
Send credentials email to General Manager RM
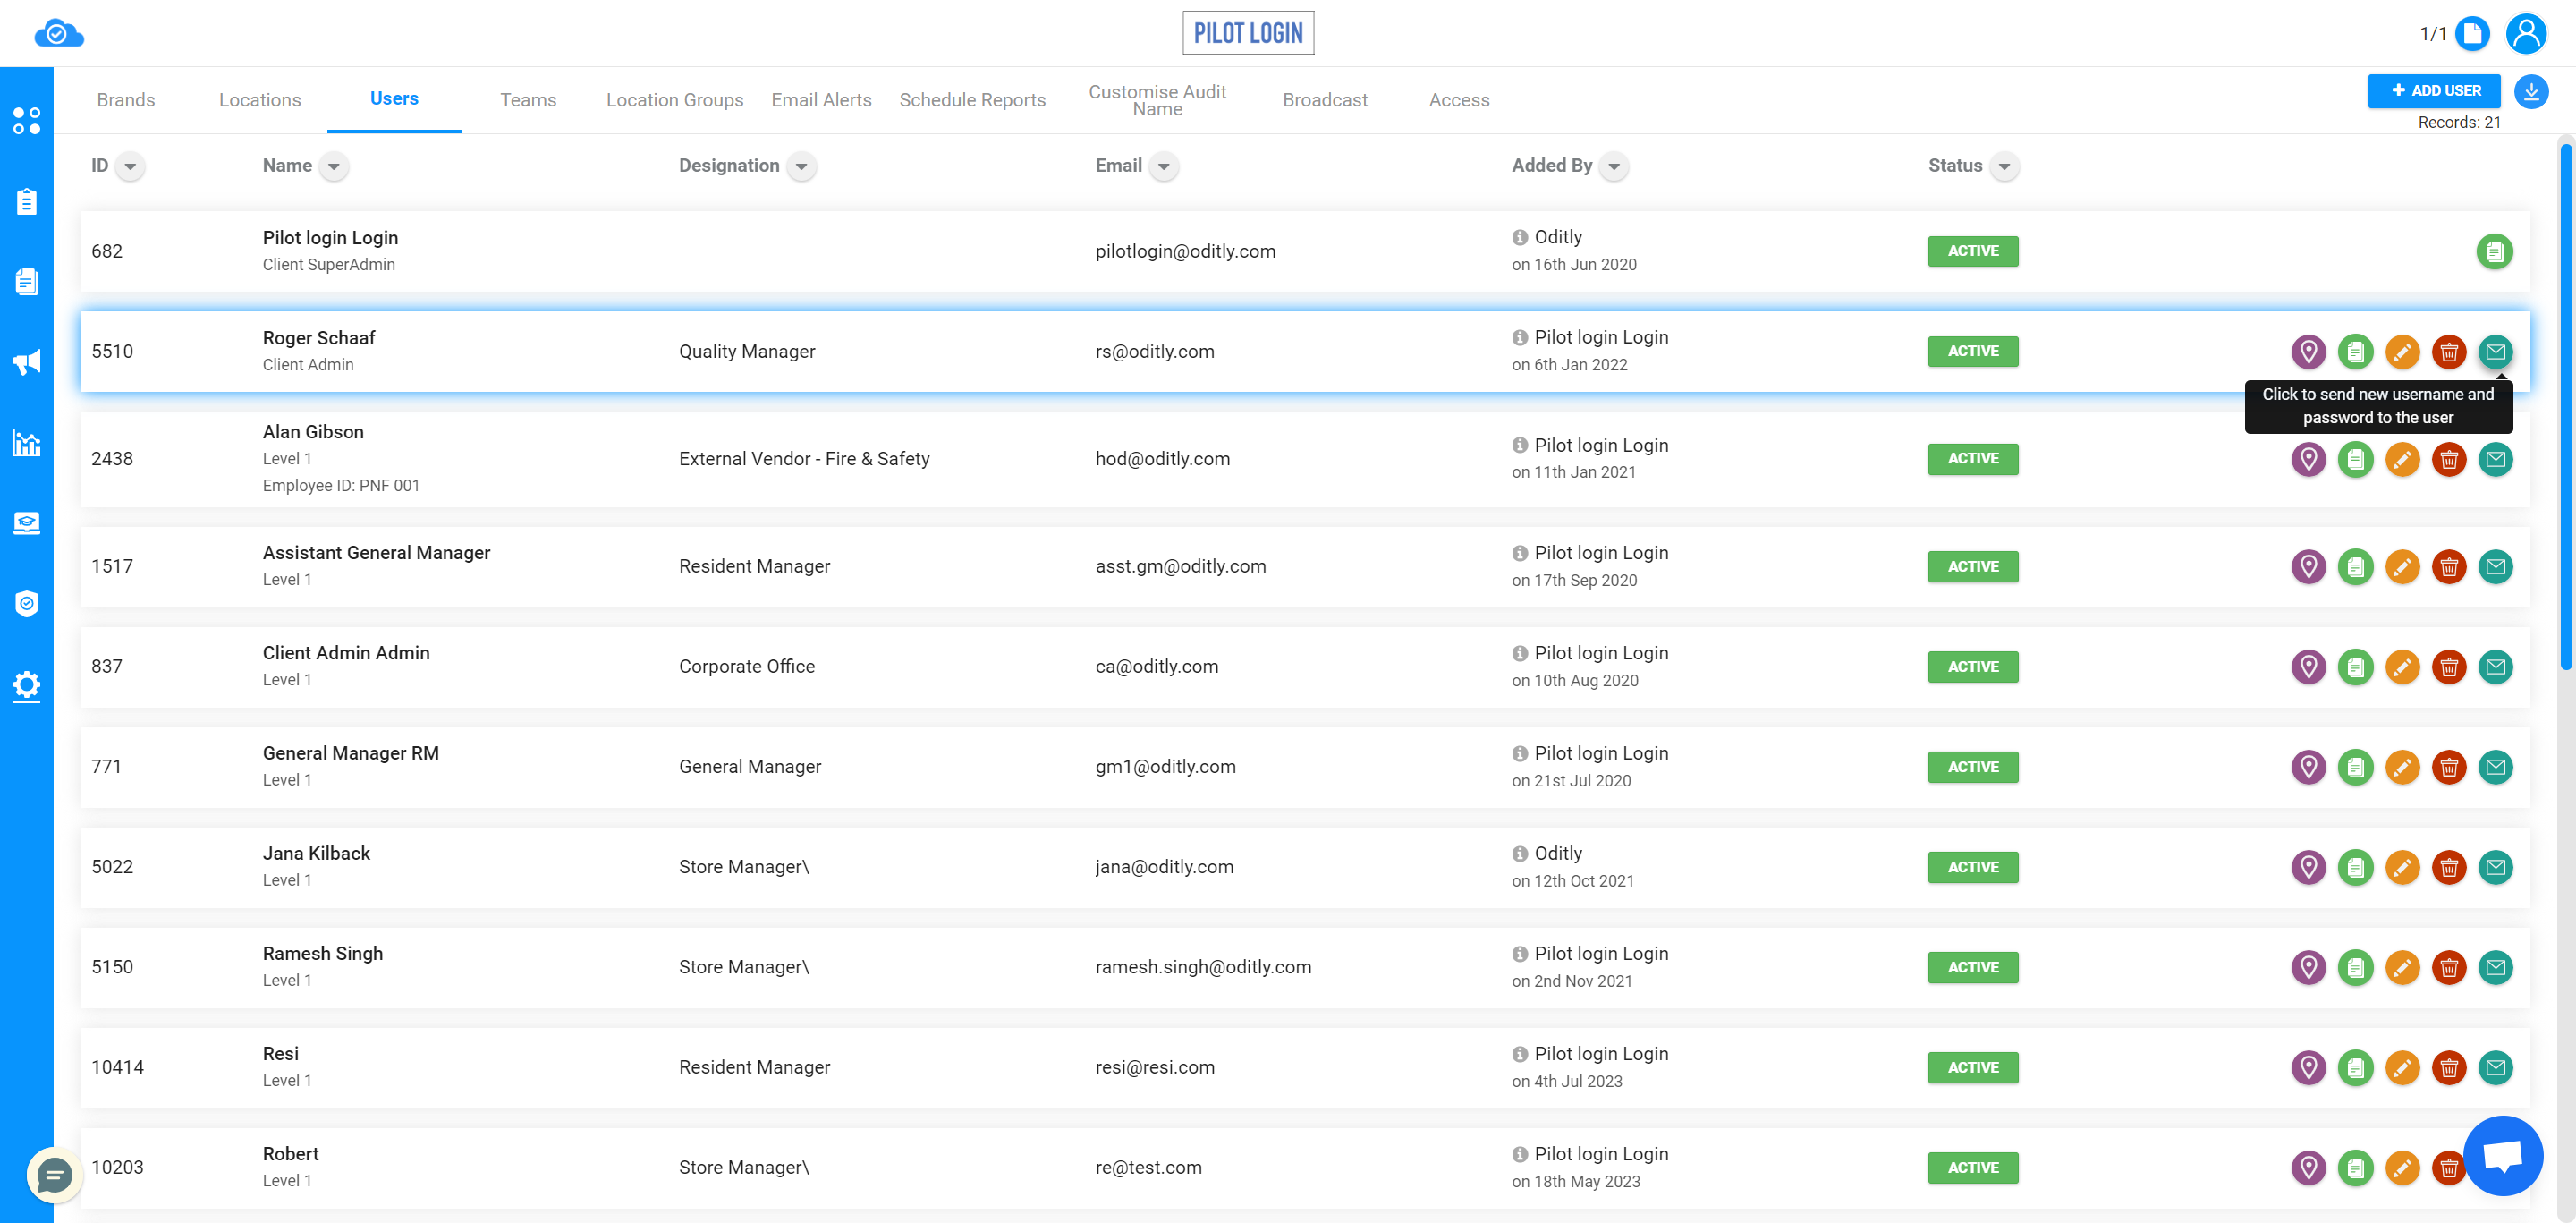(2495, 767)
